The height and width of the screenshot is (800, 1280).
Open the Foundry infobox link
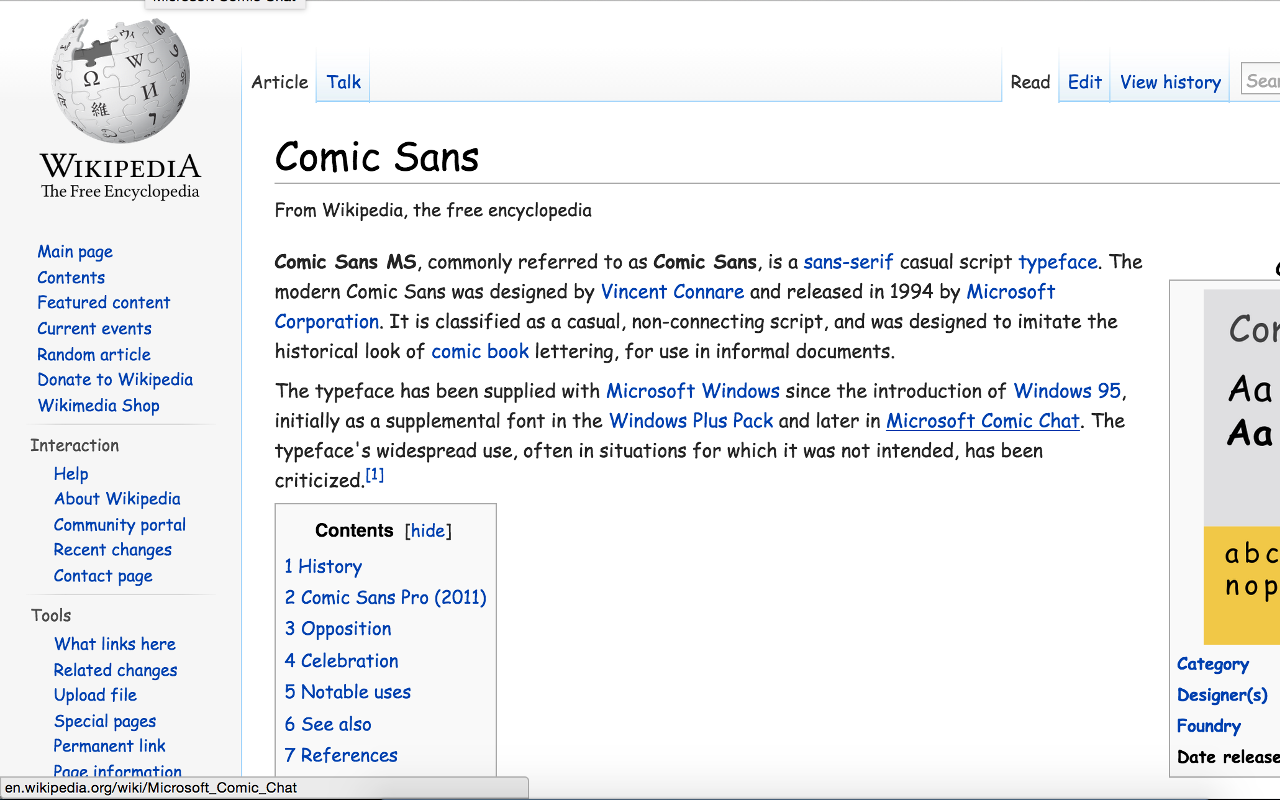pos(1209,726)
